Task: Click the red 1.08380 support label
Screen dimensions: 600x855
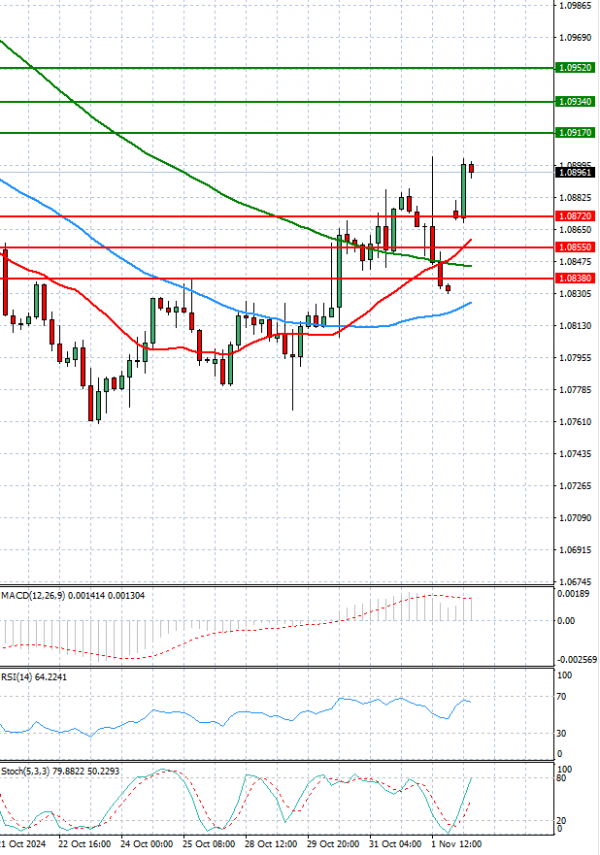Action: [574, 279]
